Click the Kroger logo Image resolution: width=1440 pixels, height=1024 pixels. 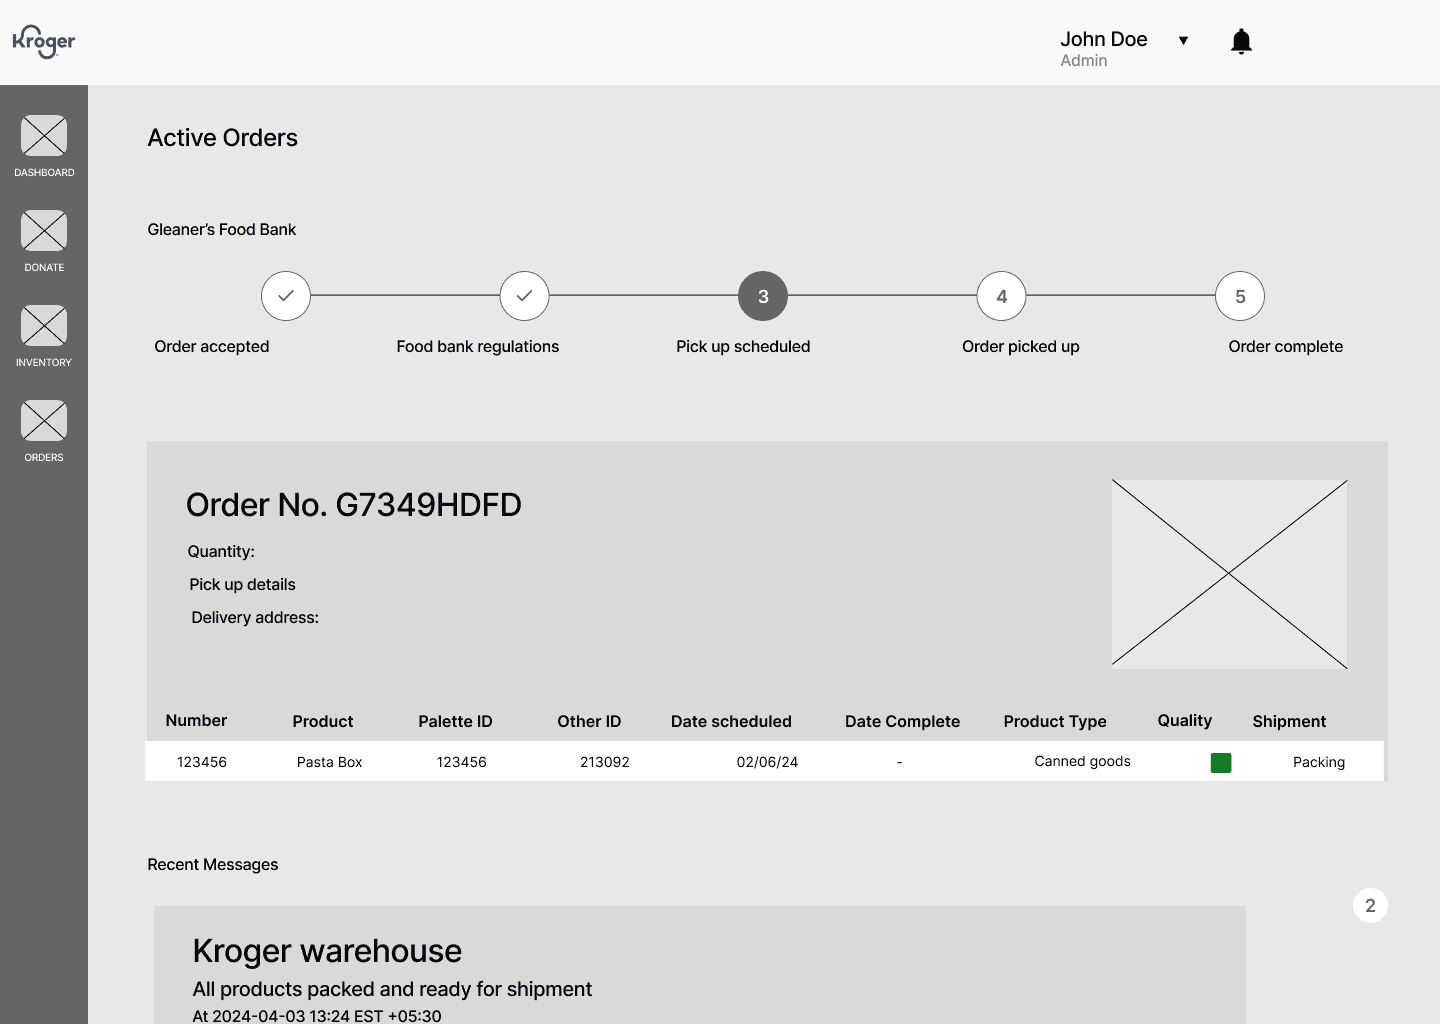(x=44, y=41)
